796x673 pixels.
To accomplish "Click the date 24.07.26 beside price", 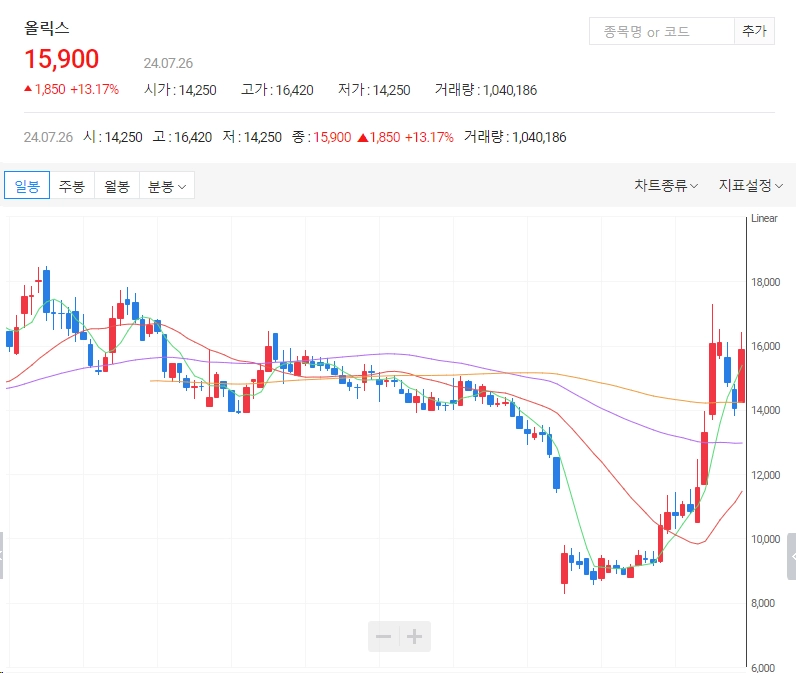I will click(x=168, y=63).
